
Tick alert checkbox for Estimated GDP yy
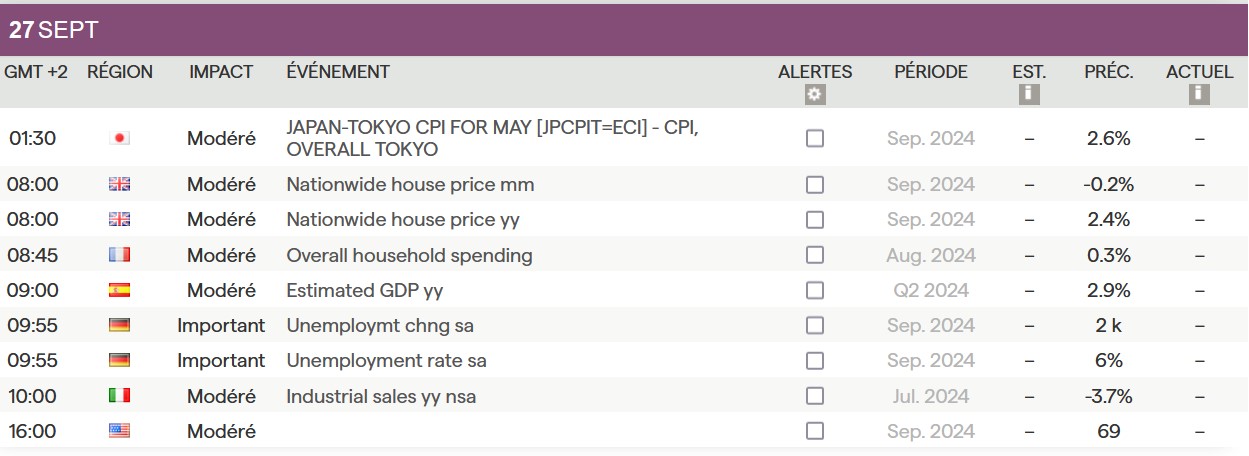815,291
